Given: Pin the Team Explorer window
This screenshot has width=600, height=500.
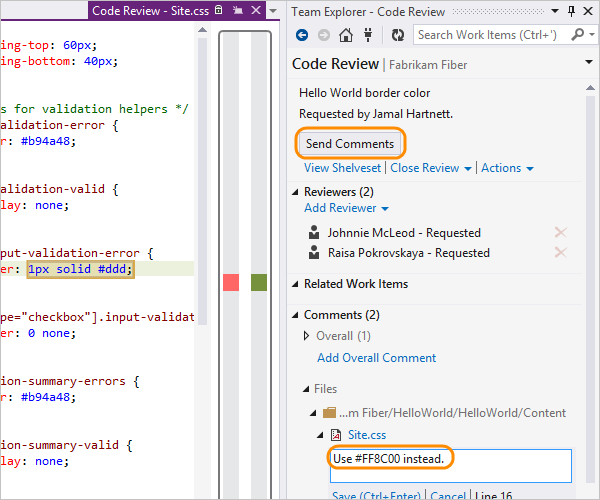Looking at the screenshot, I should coord(571,11).
